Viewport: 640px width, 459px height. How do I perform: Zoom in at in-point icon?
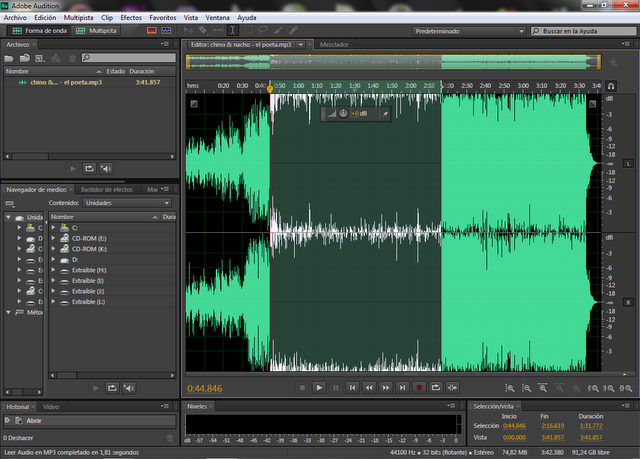593,388
